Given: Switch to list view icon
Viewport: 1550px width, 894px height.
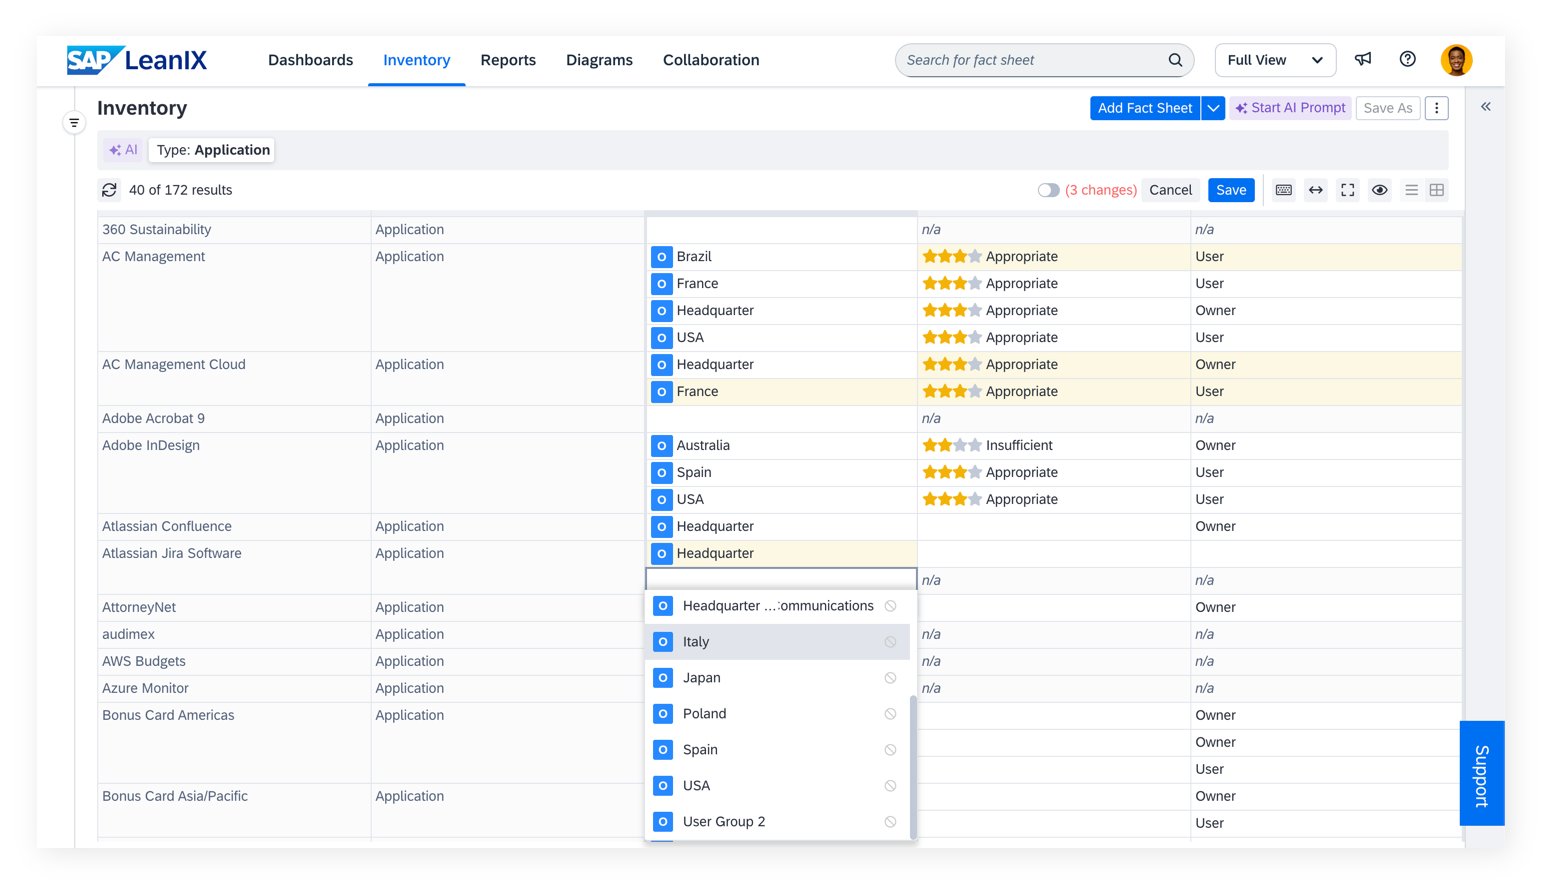Looking at the screenshot, I should click(x=1411, y=190).
